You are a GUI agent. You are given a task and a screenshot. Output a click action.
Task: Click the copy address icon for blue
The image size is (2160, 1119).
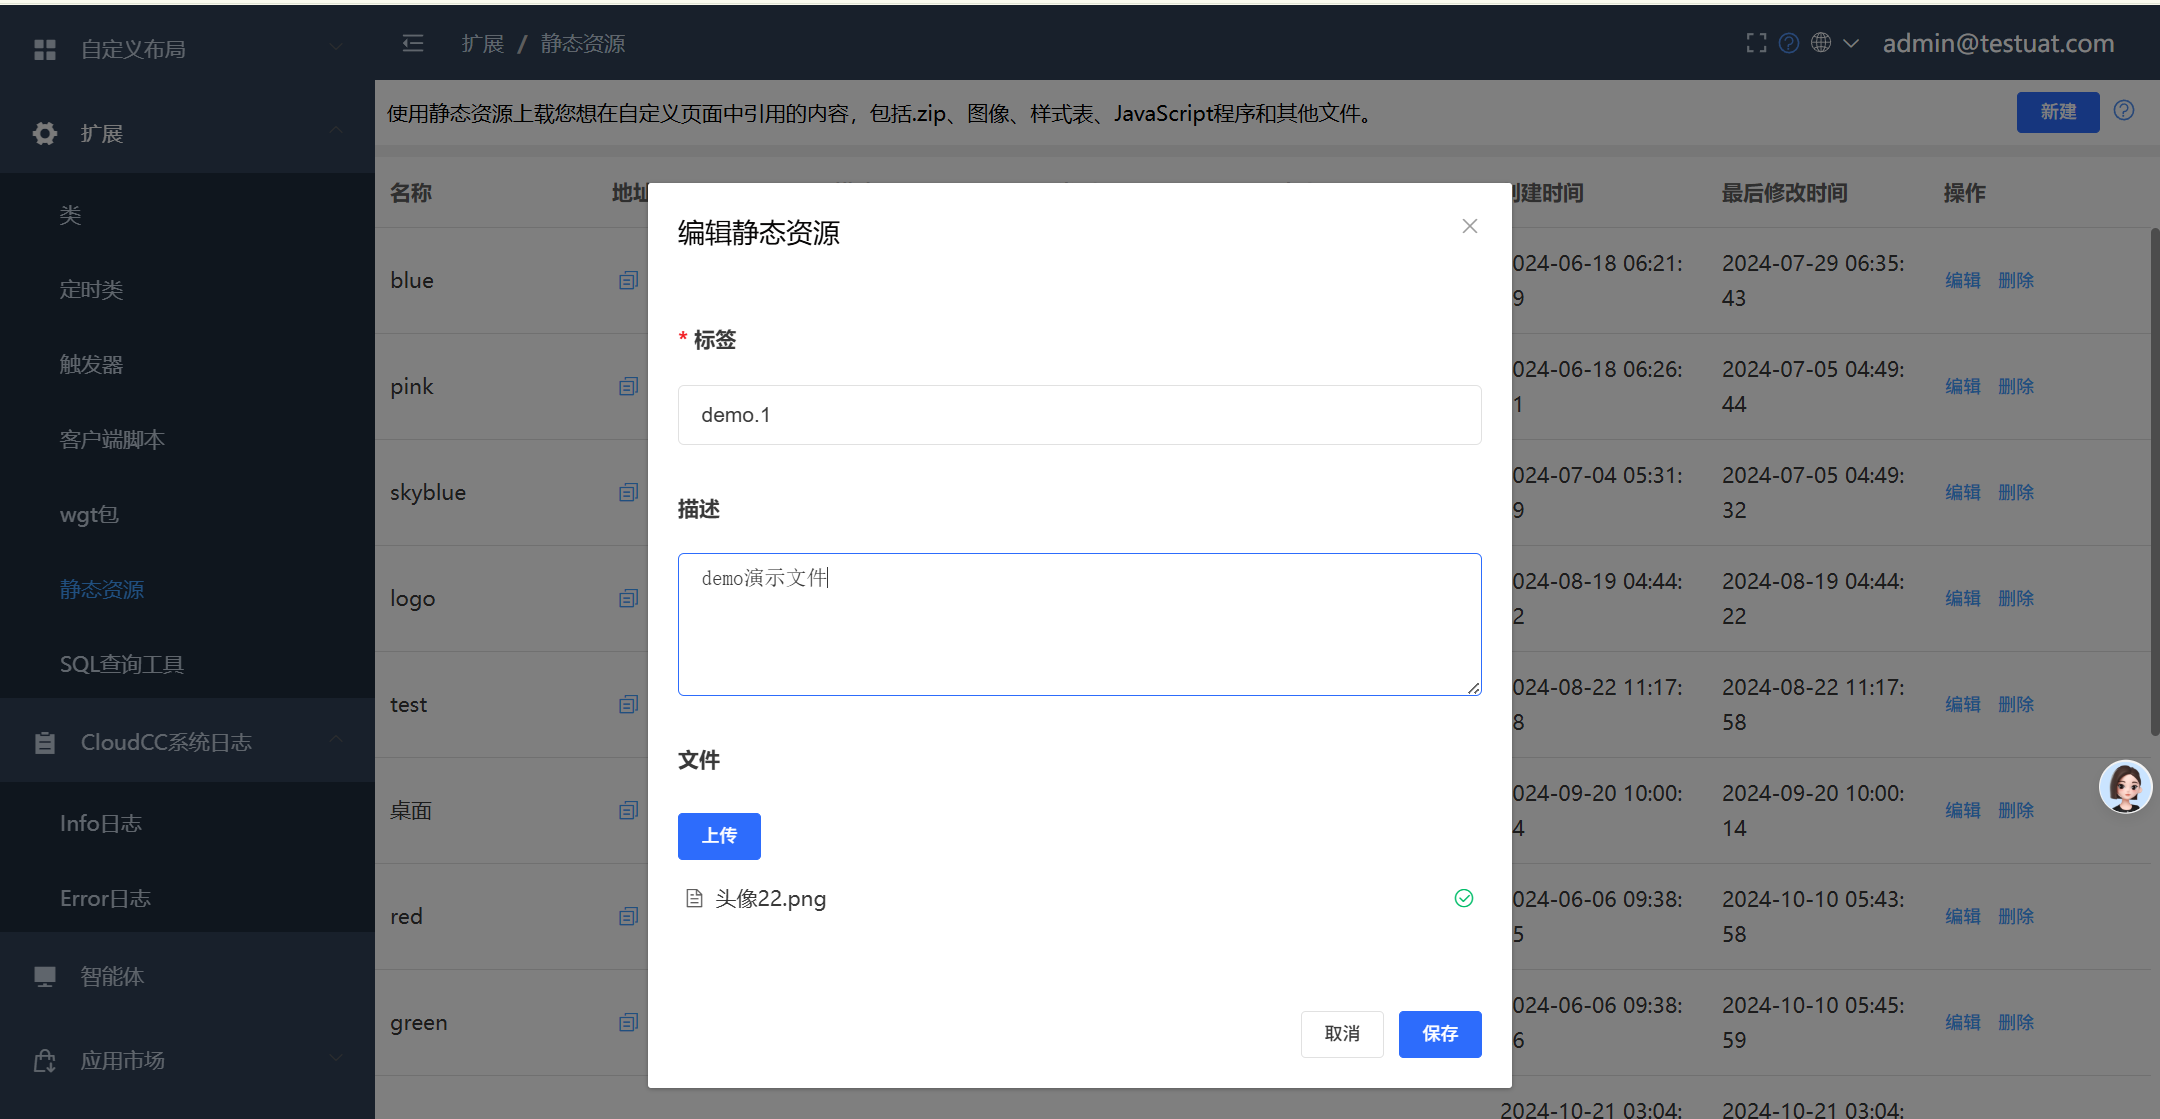tap(628, 281)
